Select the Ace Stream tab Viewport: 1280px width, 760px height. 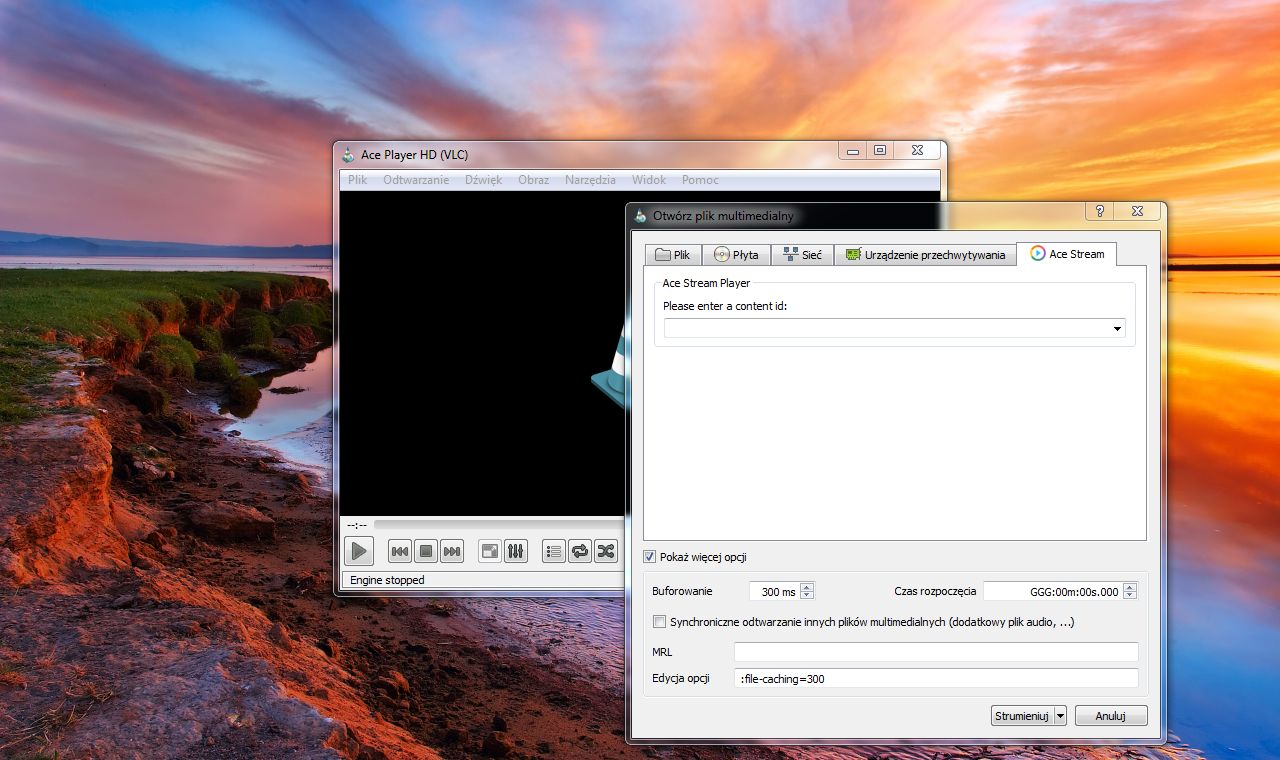[x=1067, y=254]
